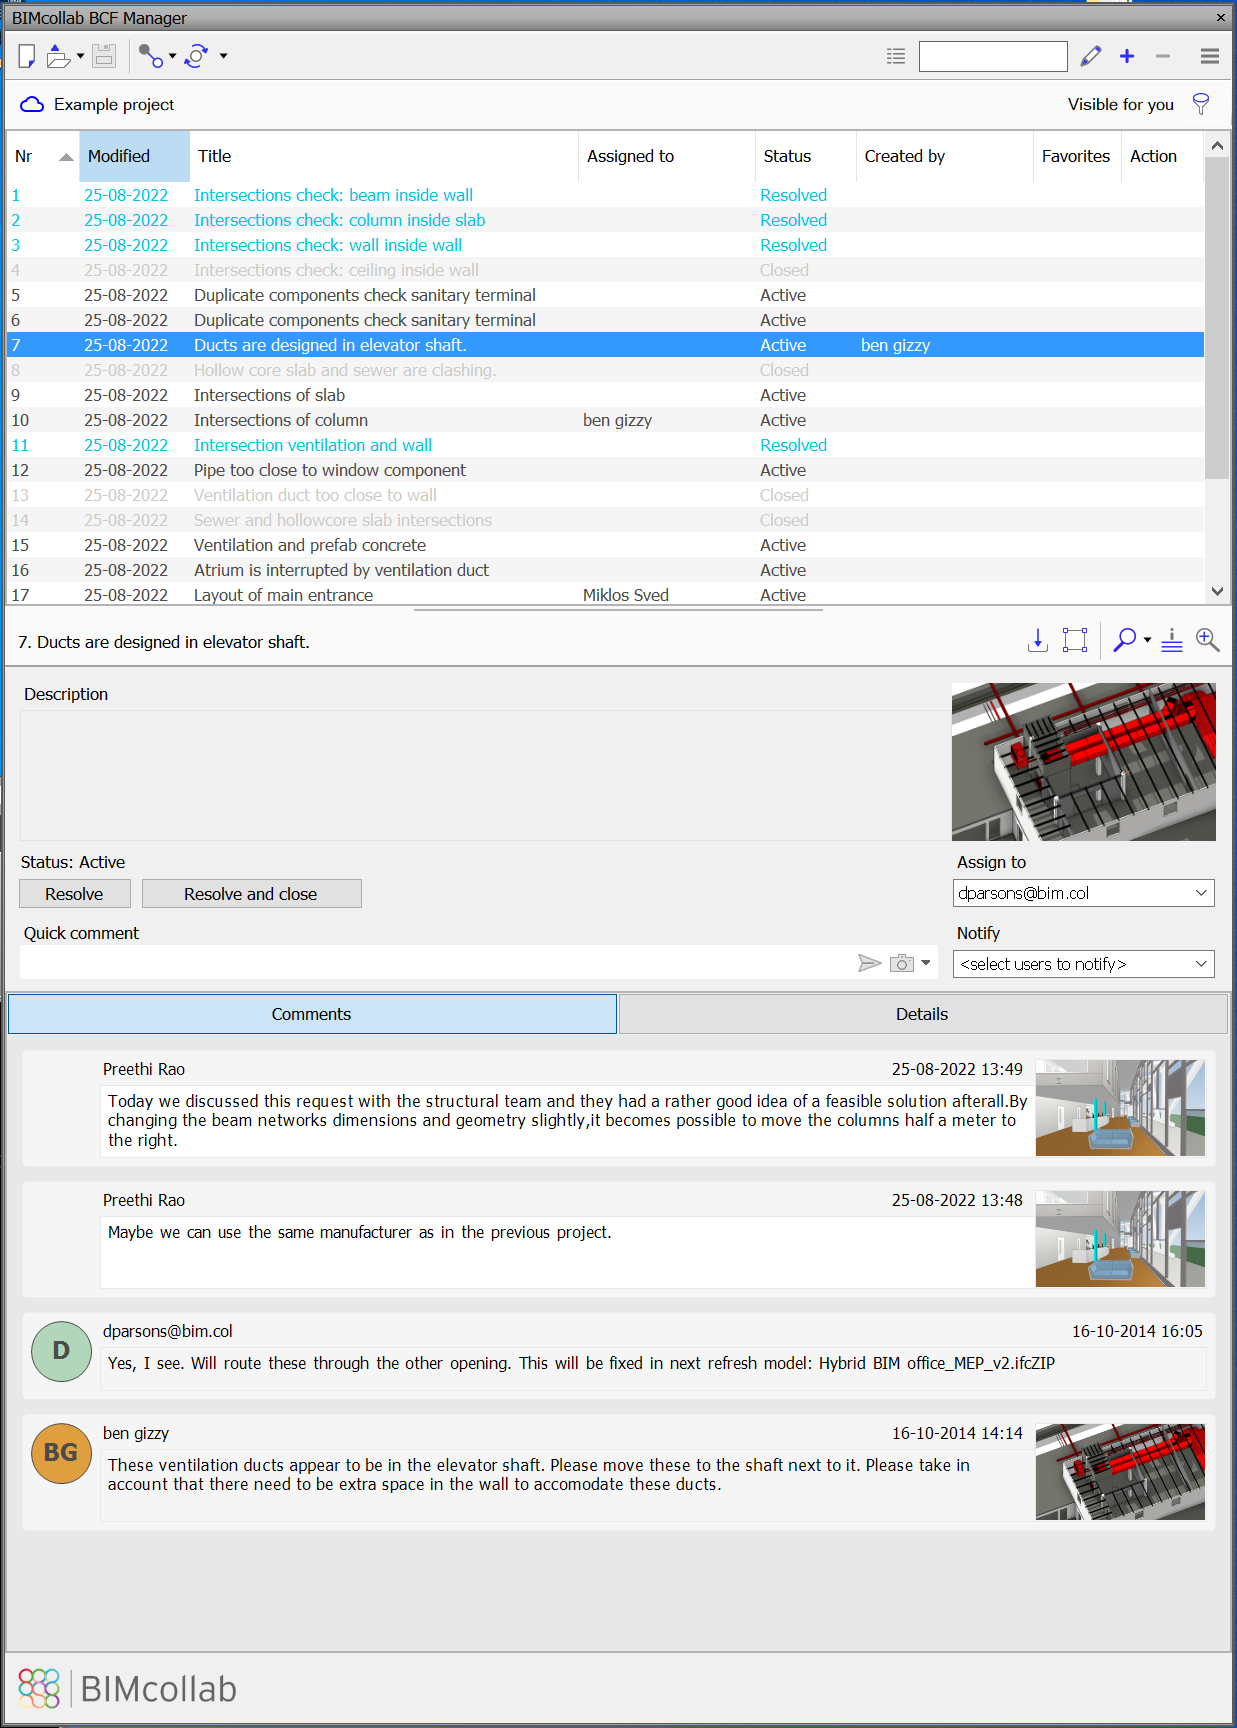Open the dropdown arrow next to the connect icon
Image resolution: width=1237 pixels, height=1728 pixels.
[172, 56]
